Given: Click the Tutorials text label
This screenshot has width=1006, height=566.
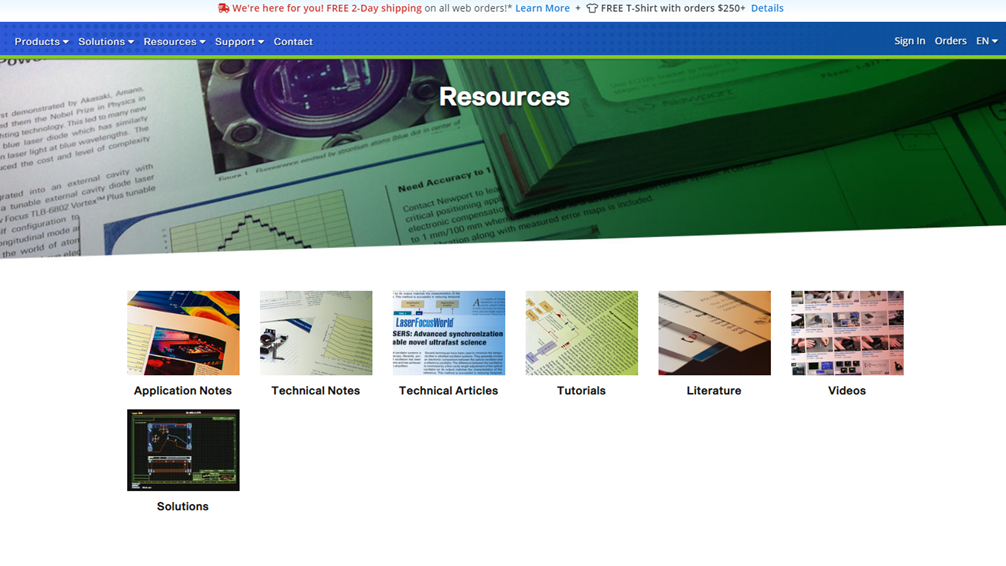Looking at the screenshot, I should click(x=581, y=391).
